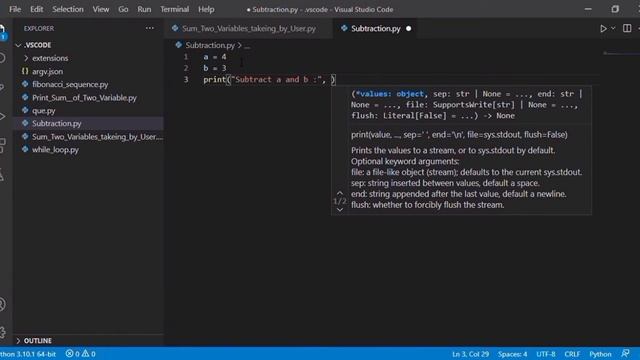Run Python file with the play button
Image resolution: width=640 pixels, height=360 pixels.
click(603, 29)
